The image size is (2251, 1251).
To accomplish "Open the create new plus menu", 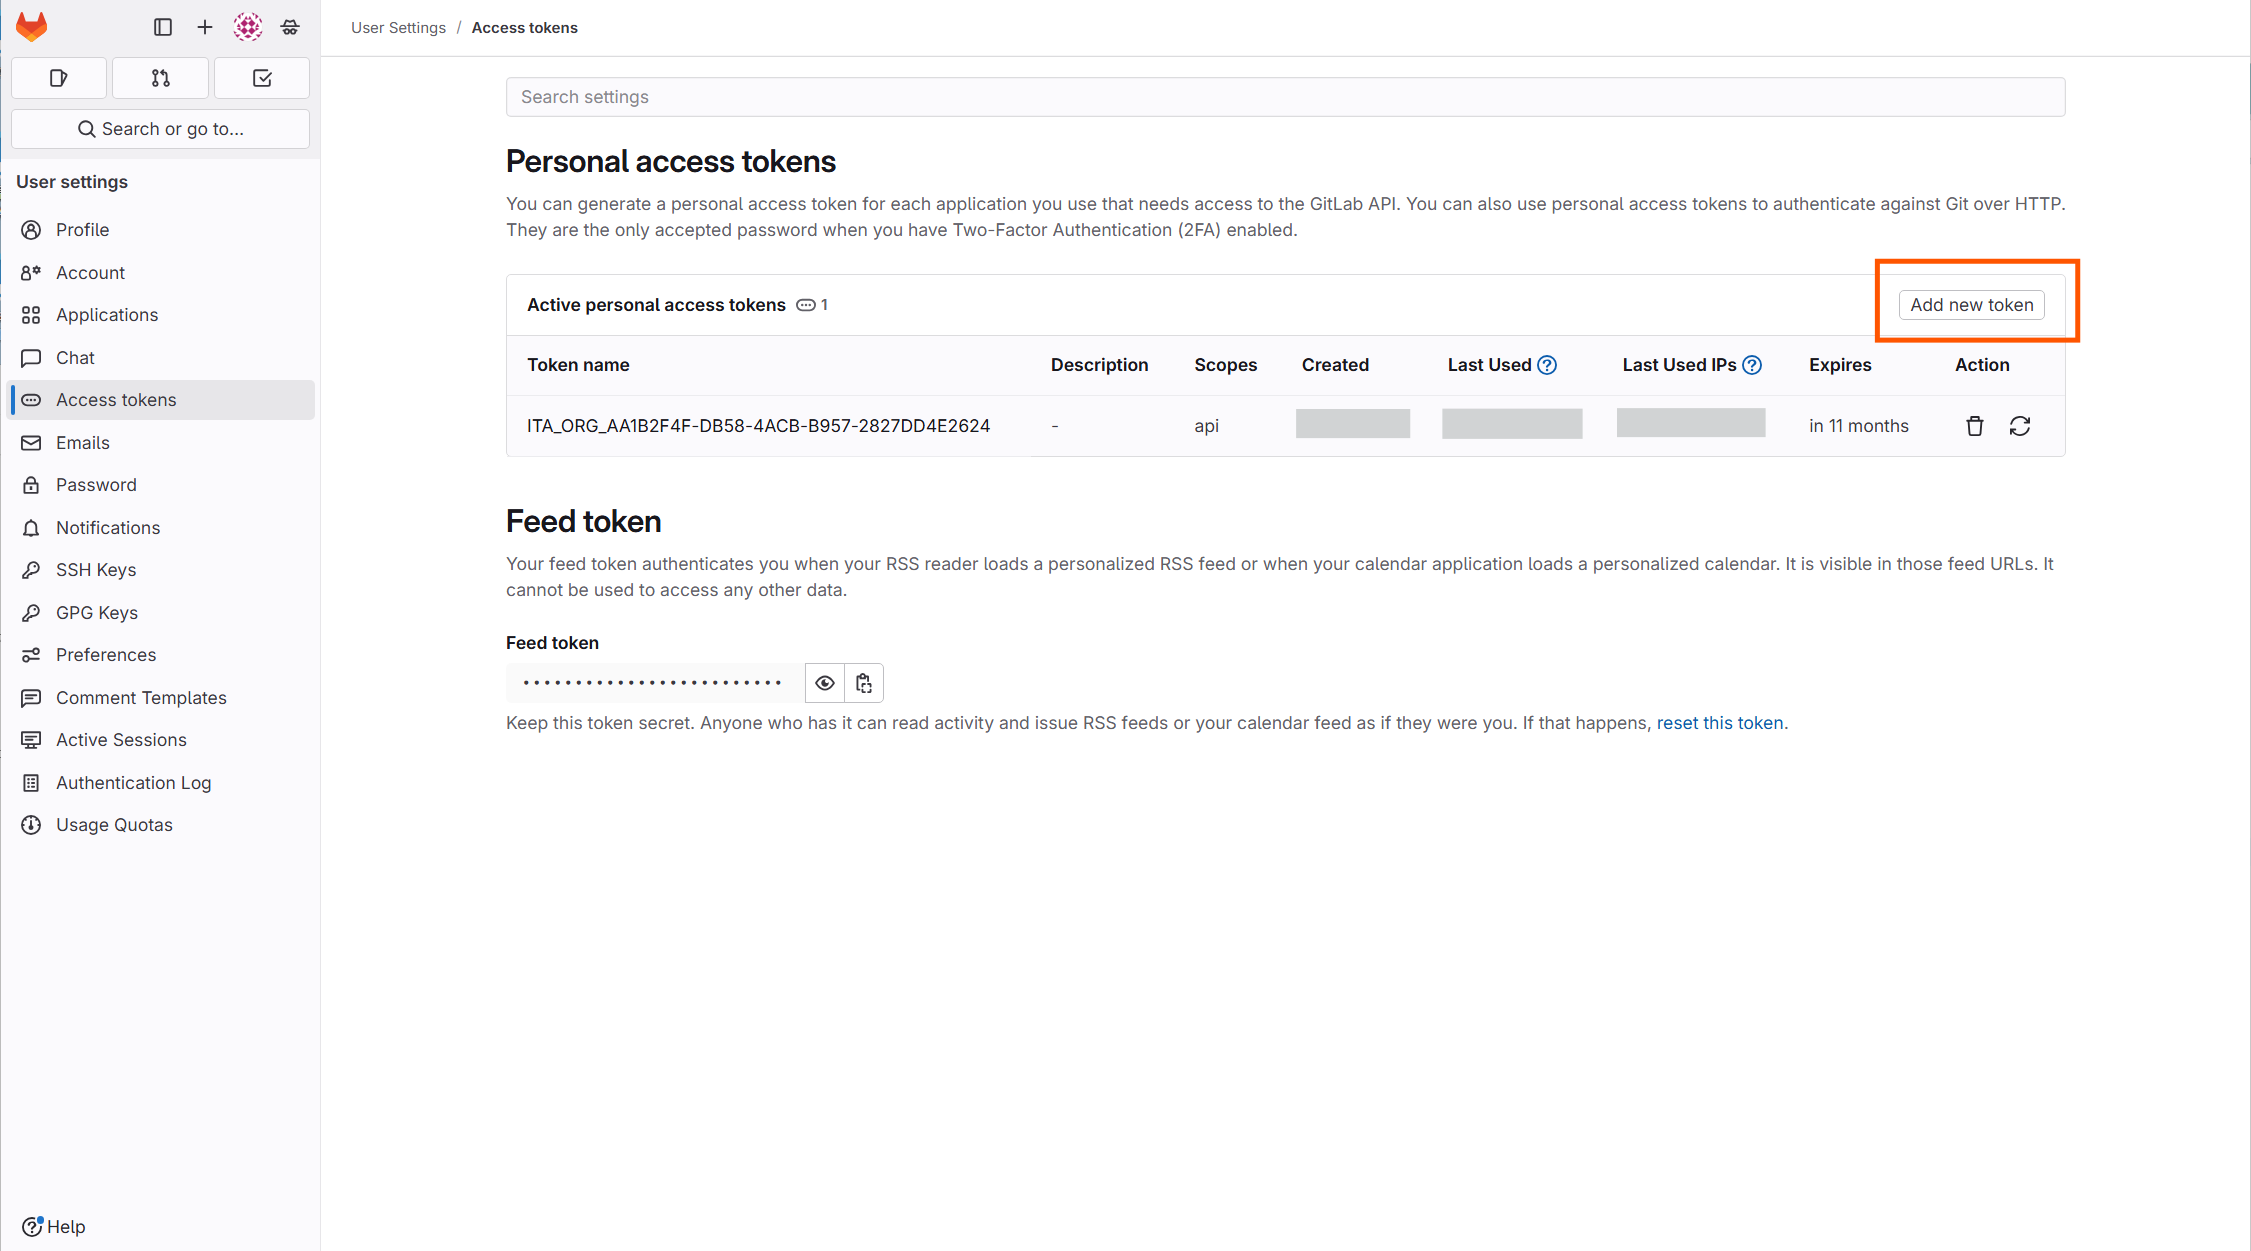I will [x=205, y=27].
